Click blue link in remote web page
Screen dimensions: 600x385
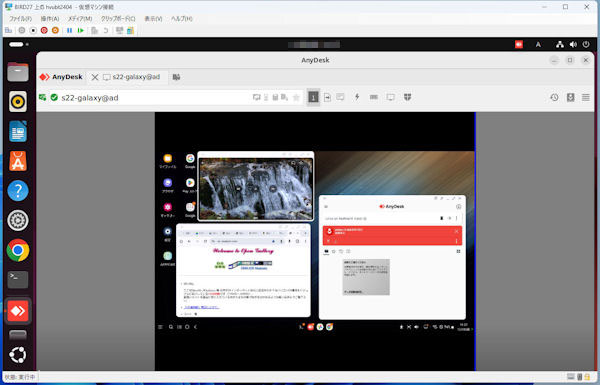[x=201, y=307]
